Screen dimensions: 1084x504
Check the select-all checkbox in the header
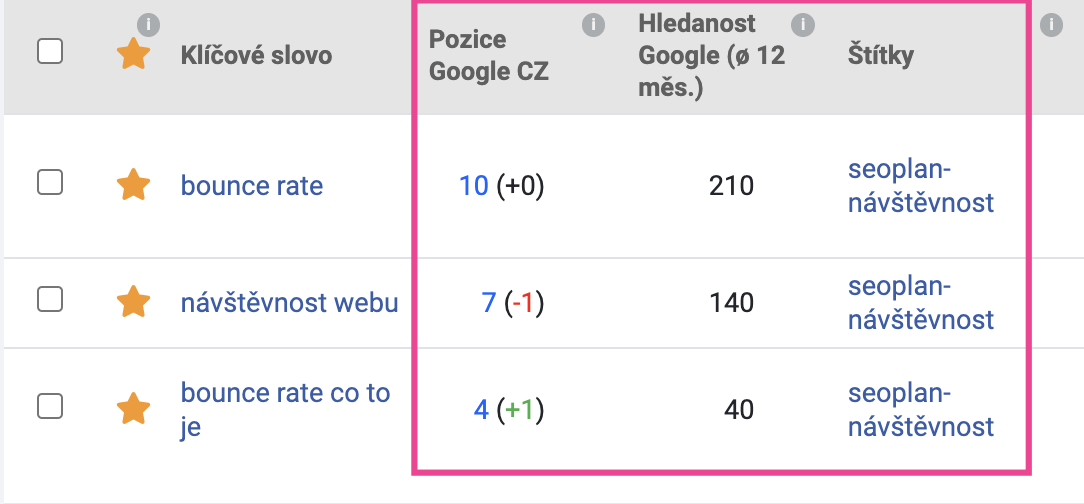click(x=50, y=51)
